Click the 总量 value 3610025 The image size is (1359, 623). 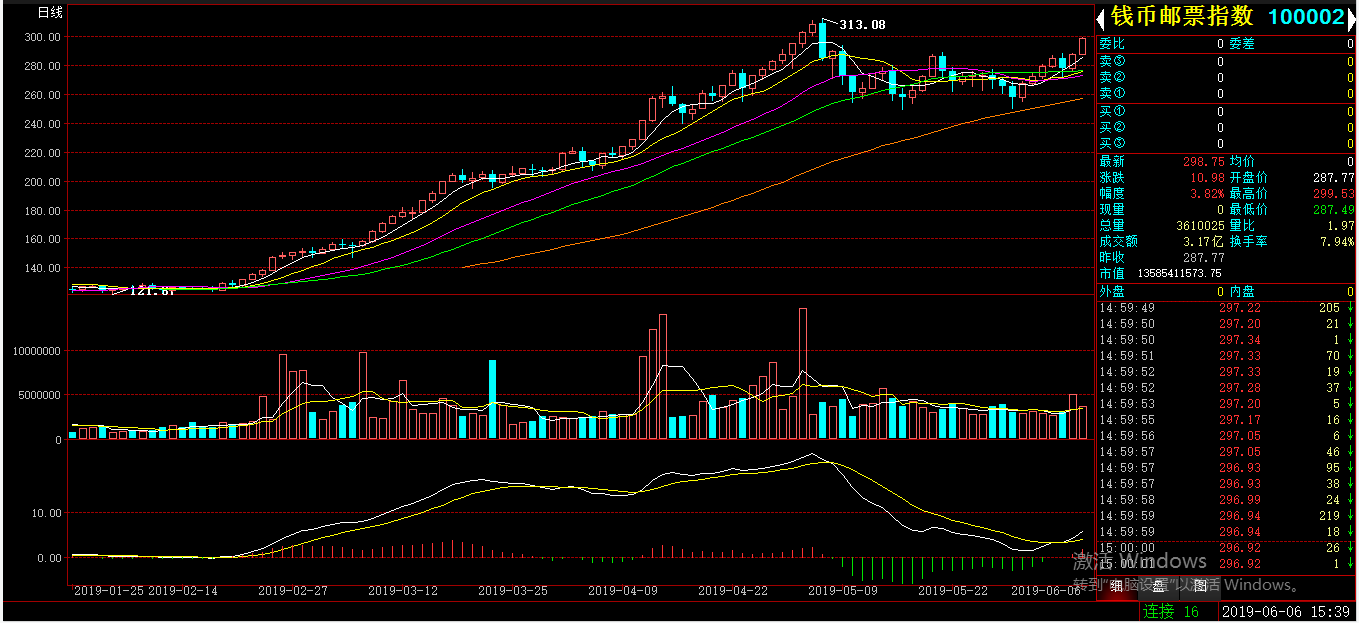coord(1200,226)
